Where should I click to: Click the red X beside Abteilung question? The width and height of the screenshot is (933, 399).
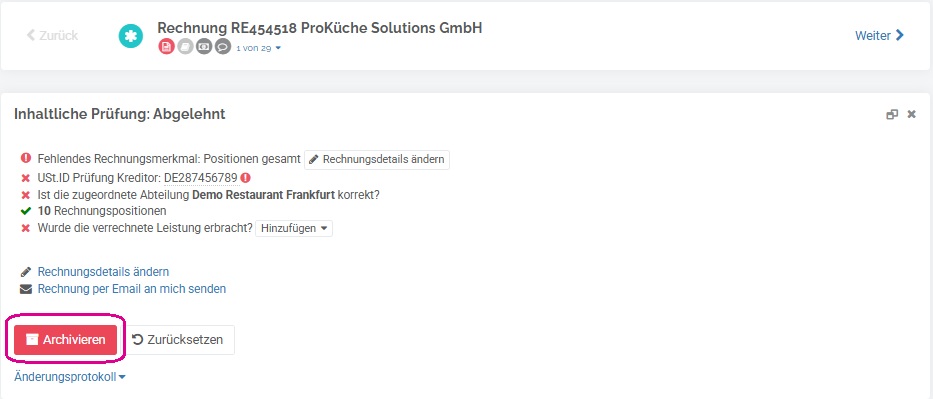pos(26,195)
